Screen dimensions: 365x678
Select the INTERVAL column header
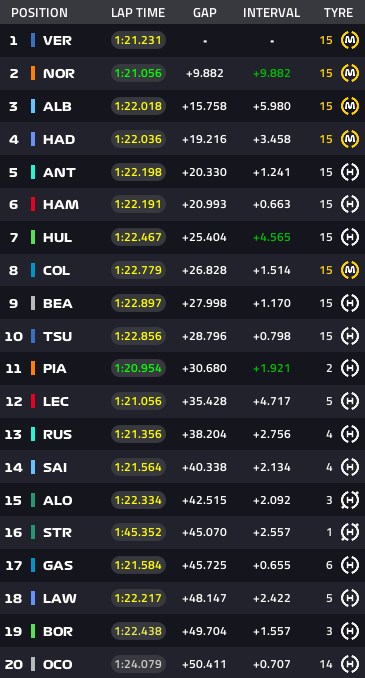[x=272, y=13]
